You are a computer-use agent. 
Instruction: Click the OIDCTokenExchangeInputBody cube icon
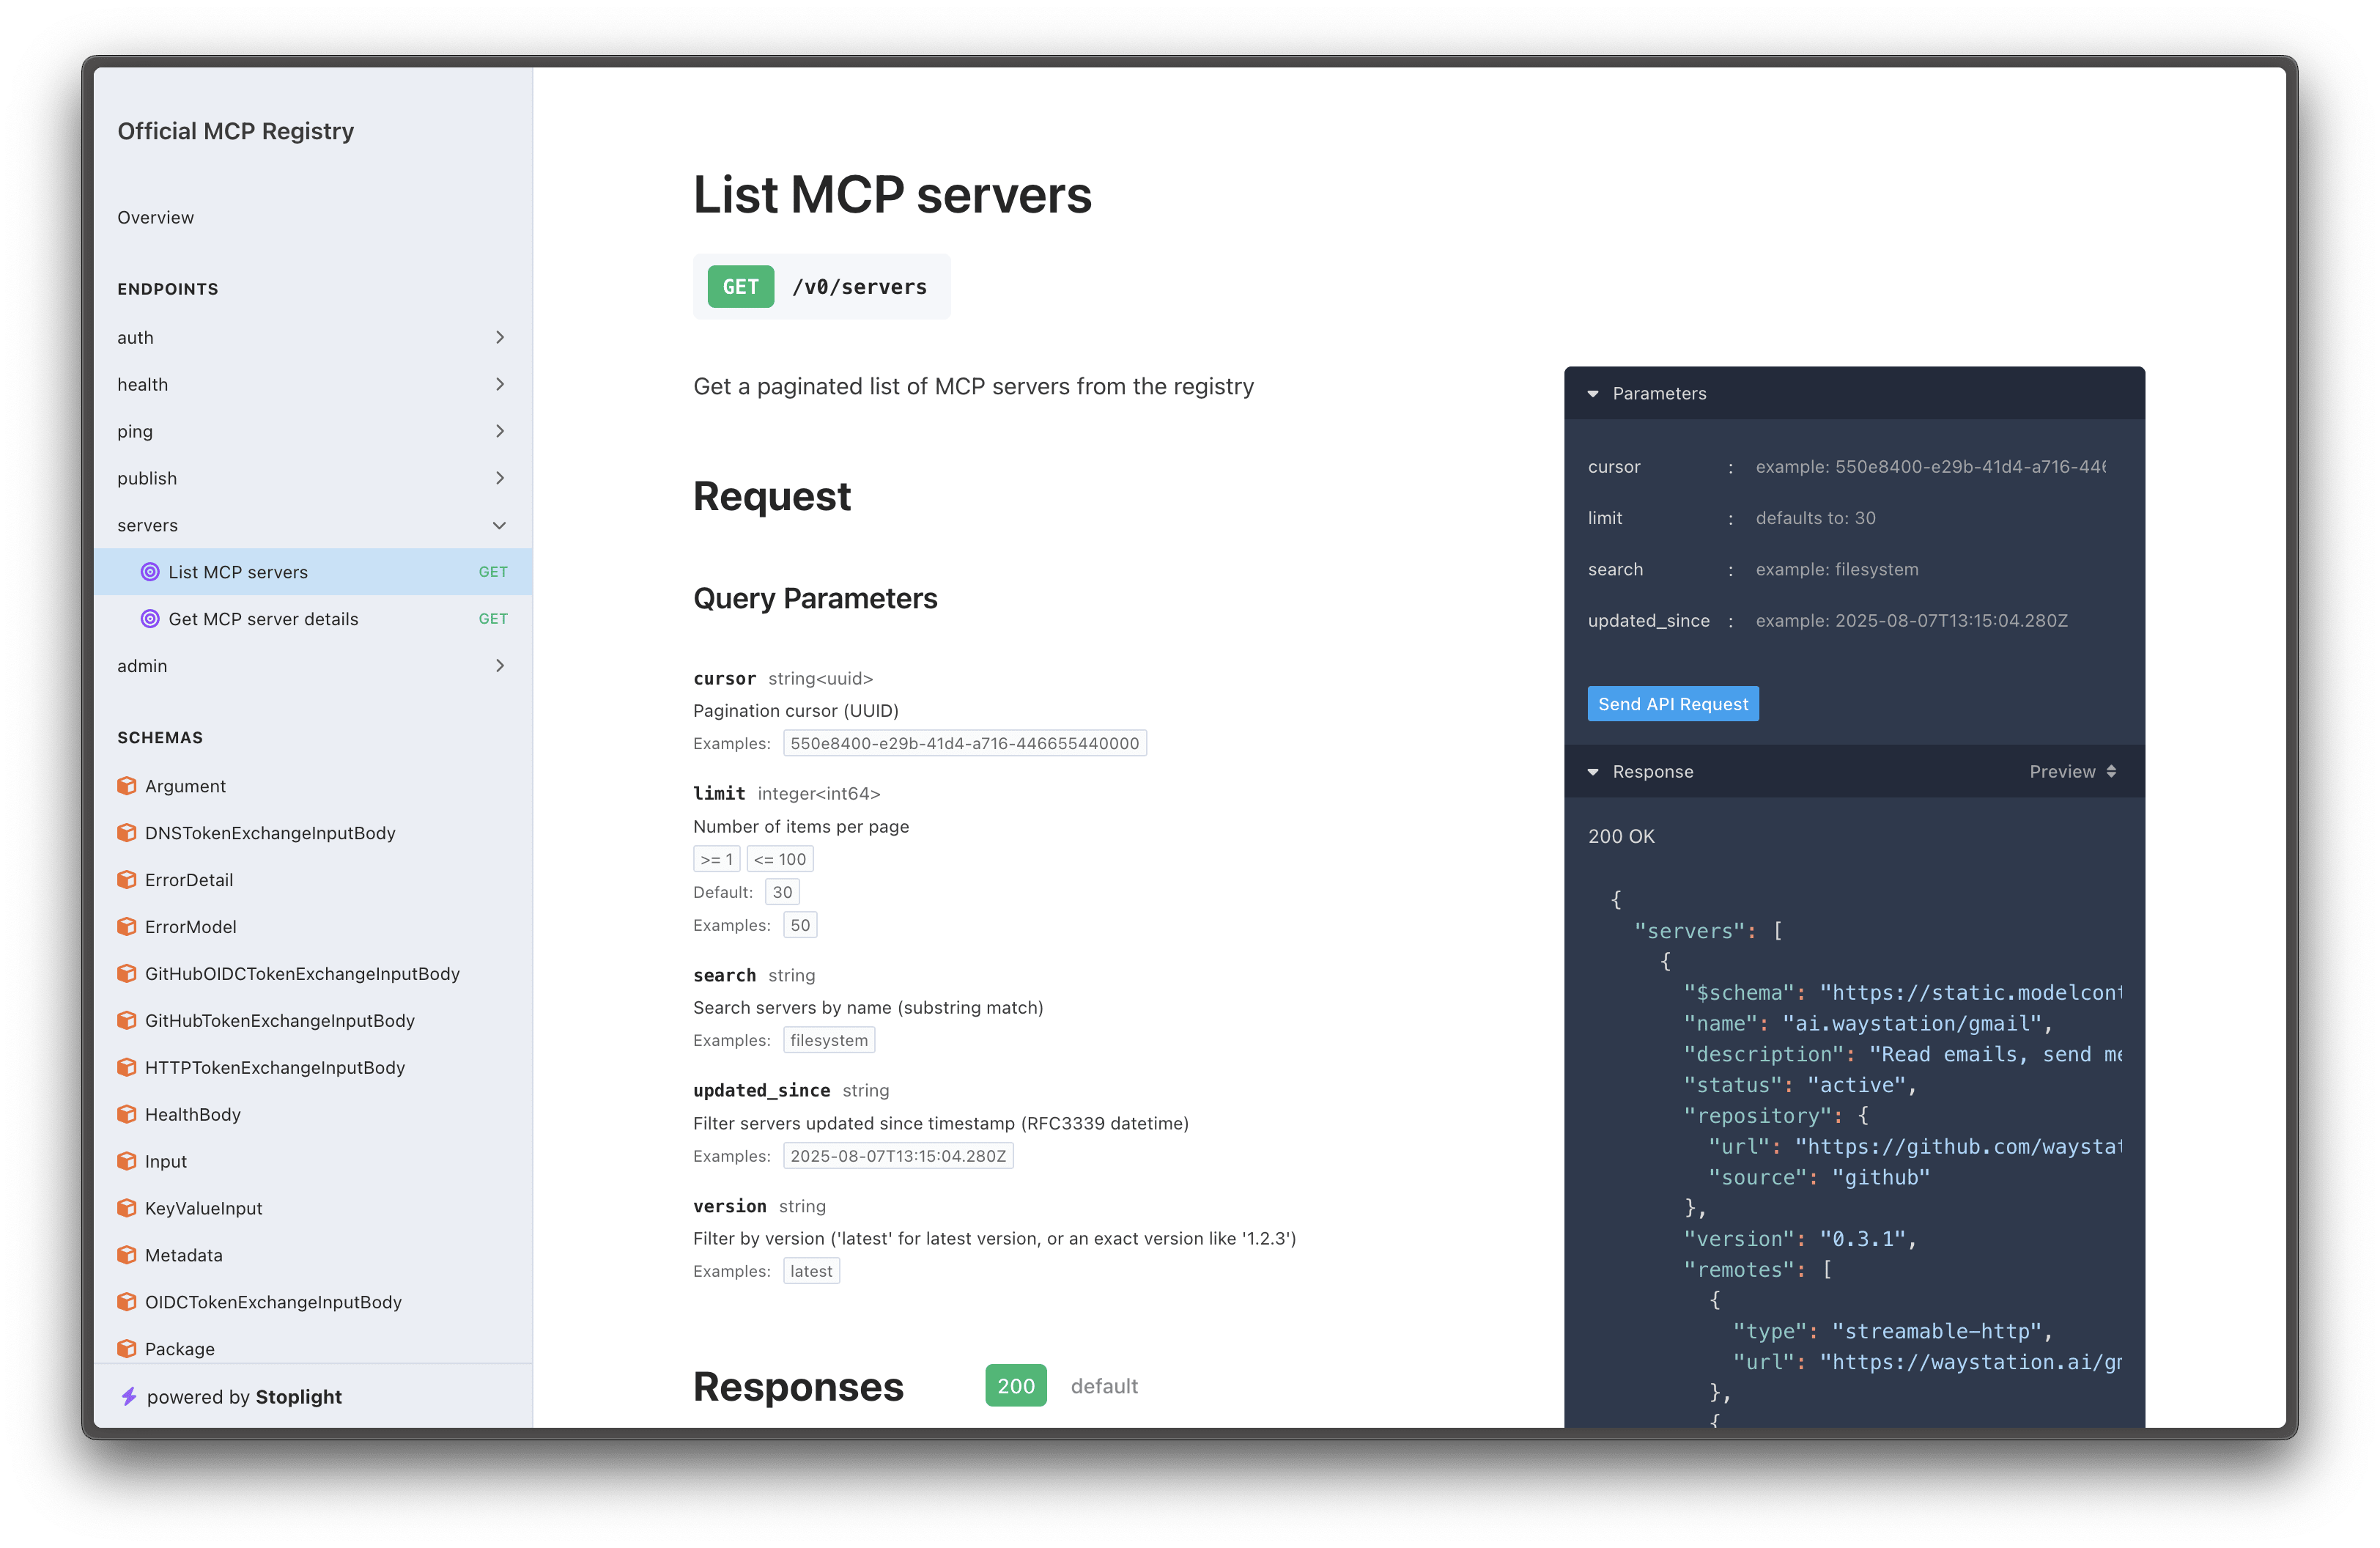tap(127, 1302)
